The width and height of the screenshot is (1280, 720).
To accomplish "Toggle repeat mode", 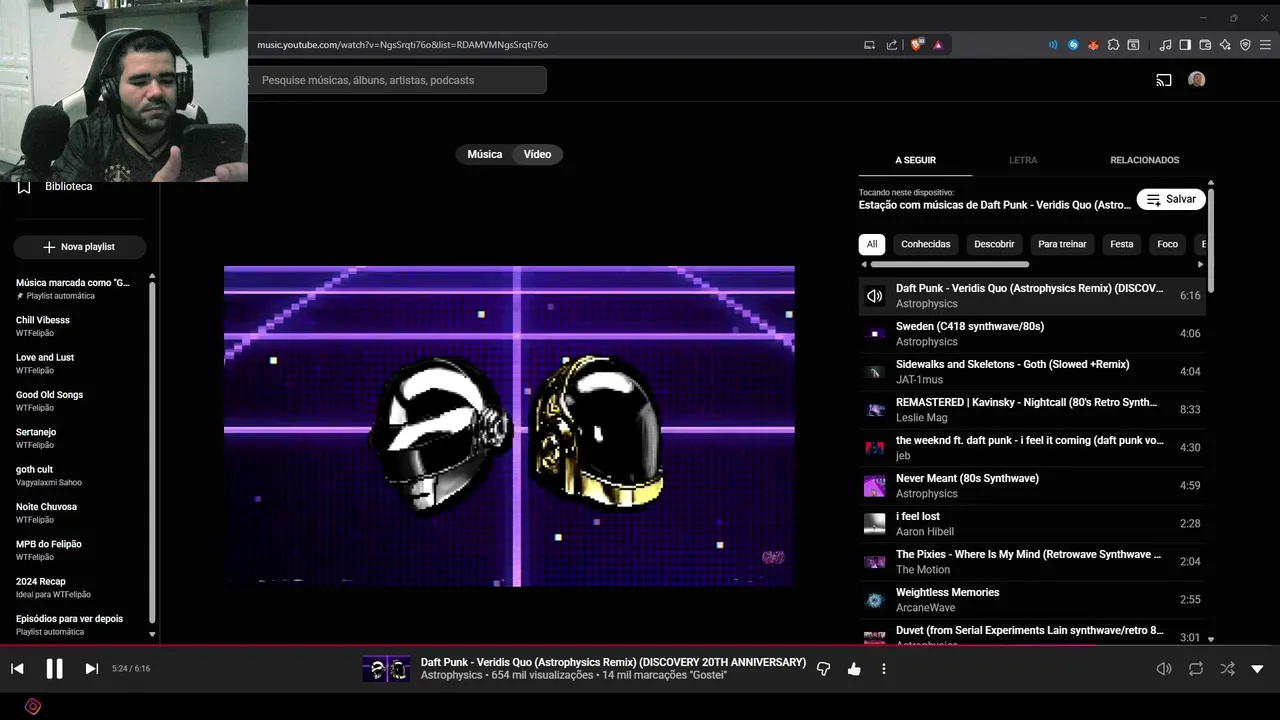I will (1196, 669).
